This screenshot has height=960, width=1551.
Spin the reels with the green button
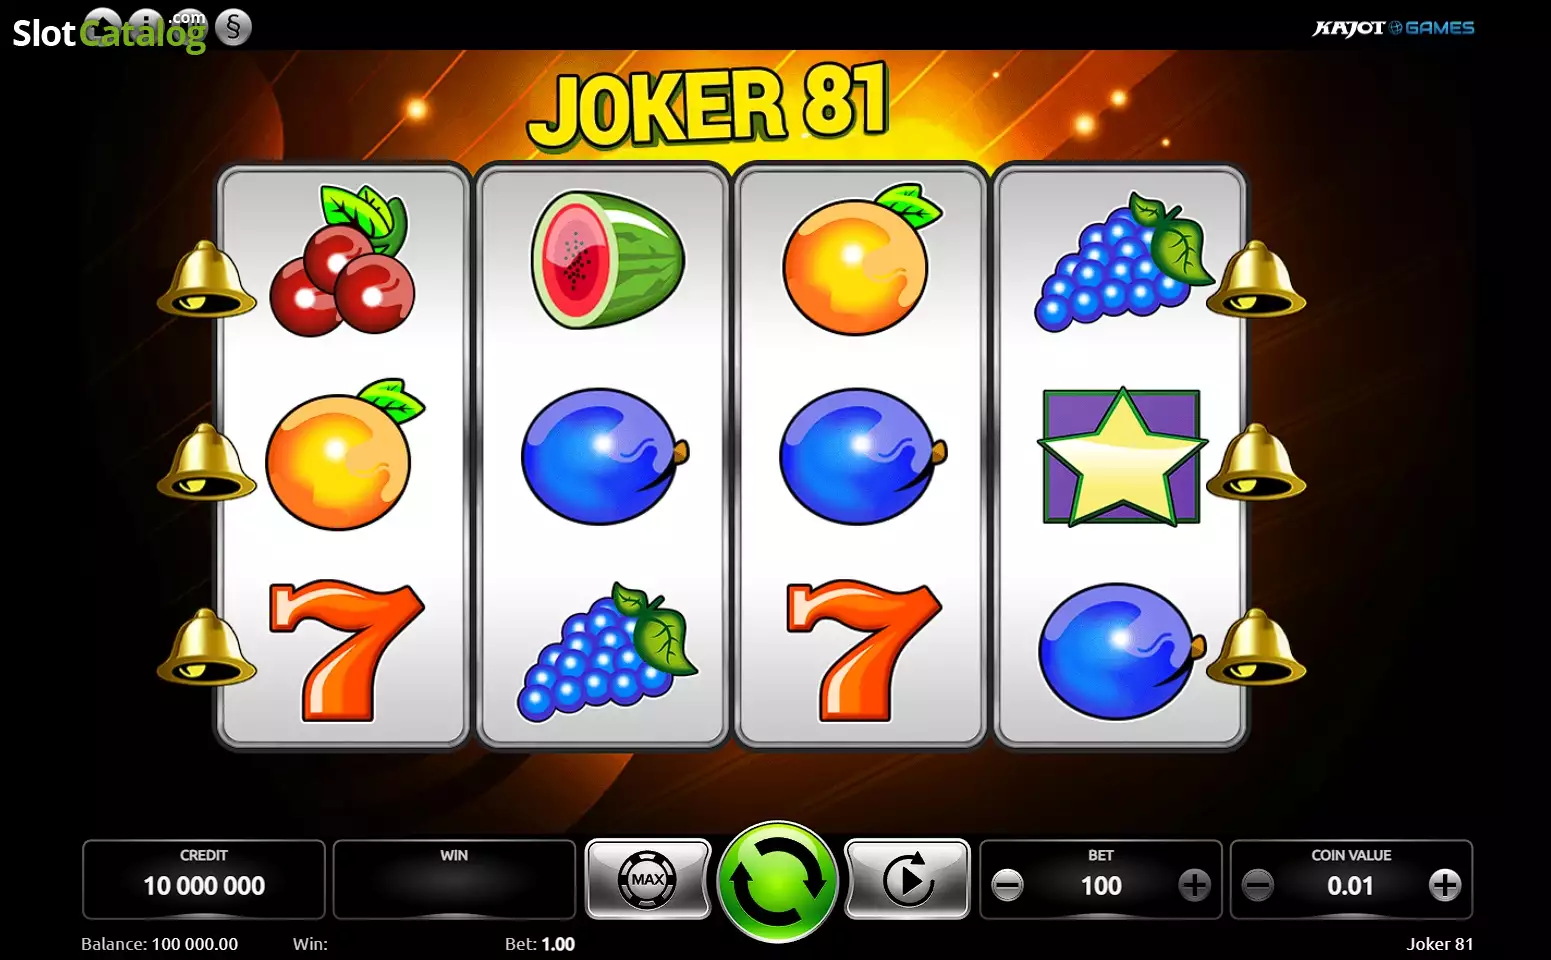click(x=777, y=881)
